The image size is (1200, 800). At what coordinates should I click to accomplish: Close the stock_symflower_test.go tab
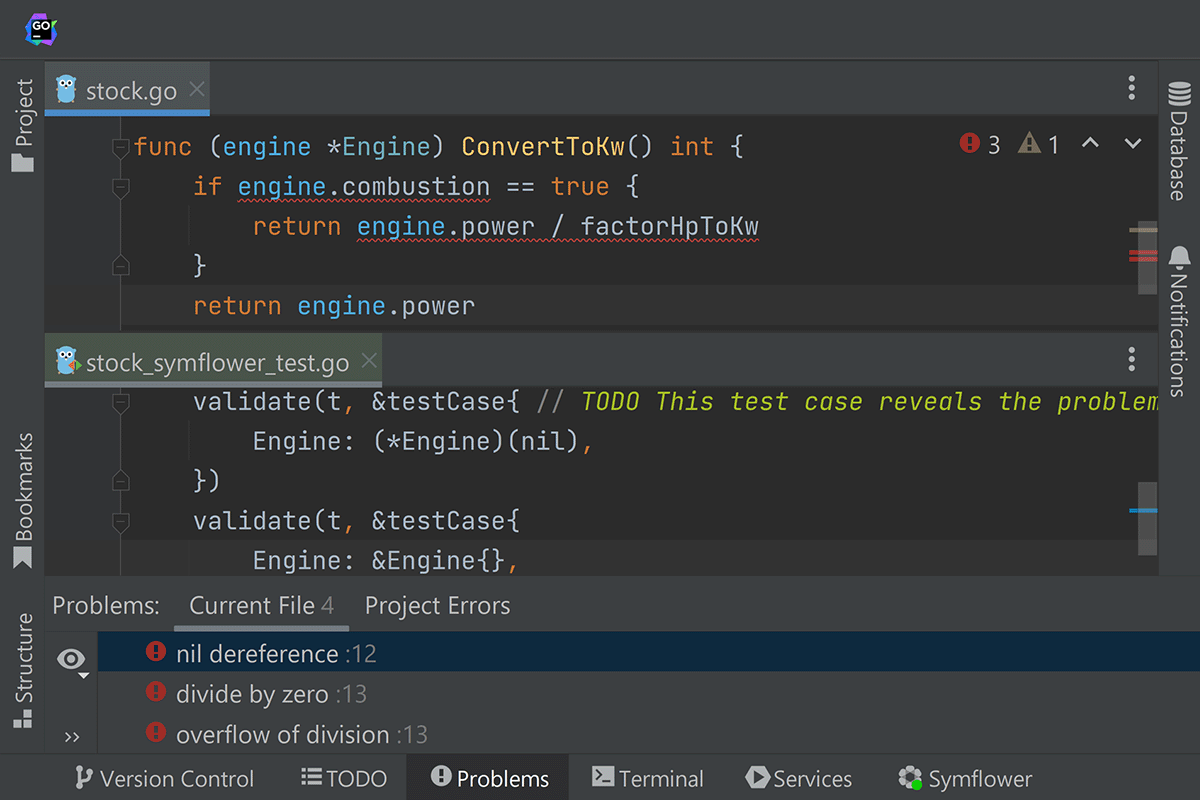(x=369, y=360)
